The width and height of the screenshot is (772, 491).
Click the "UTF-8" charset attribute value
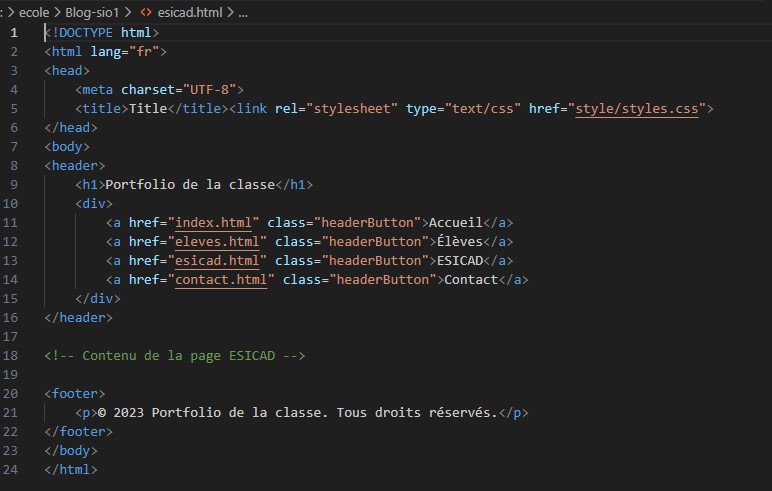pos(210,89)
